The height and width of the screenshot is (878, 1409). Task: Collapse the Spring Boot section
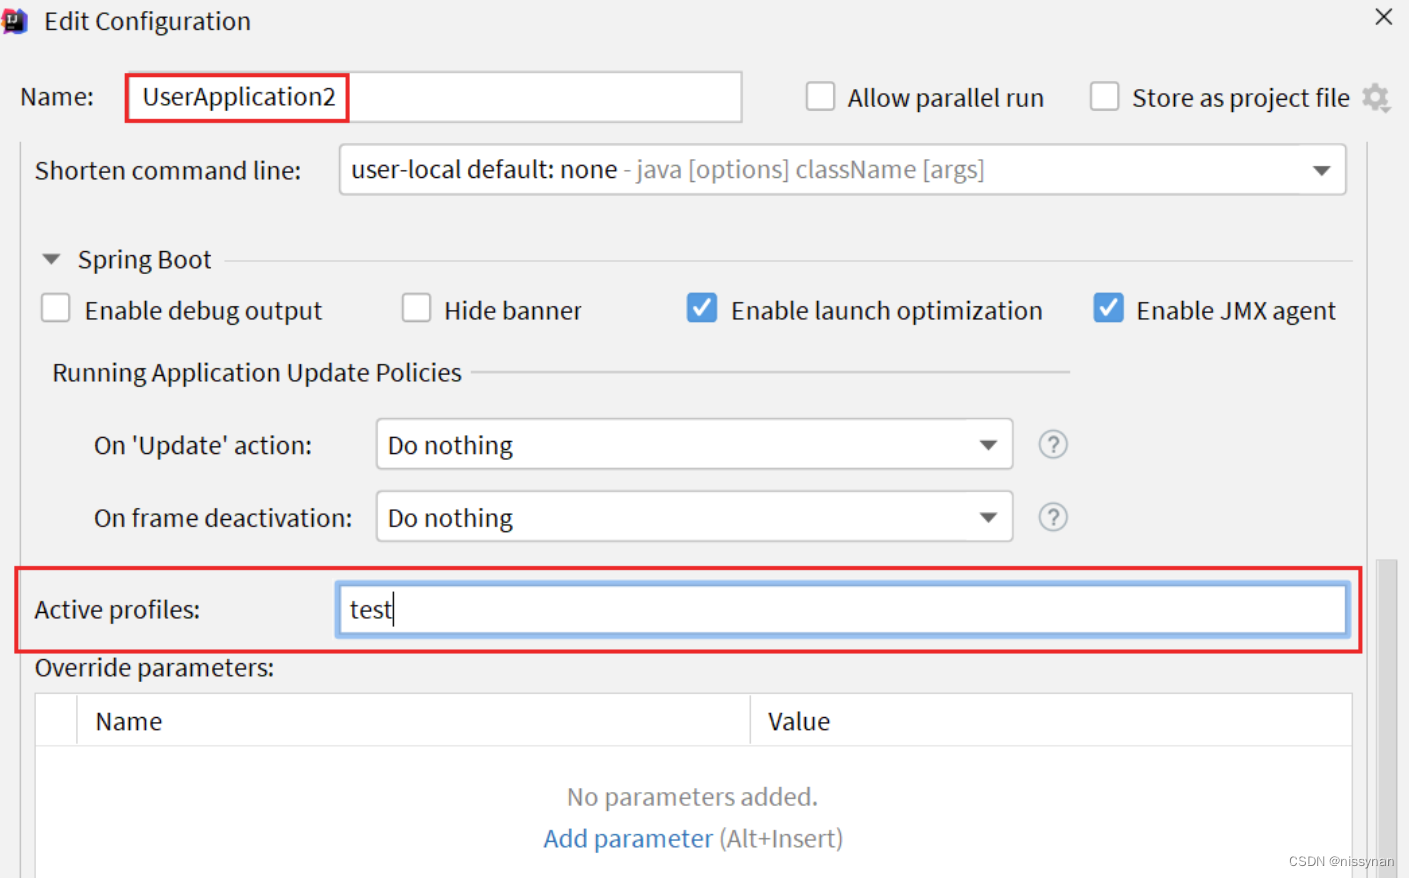51,260
